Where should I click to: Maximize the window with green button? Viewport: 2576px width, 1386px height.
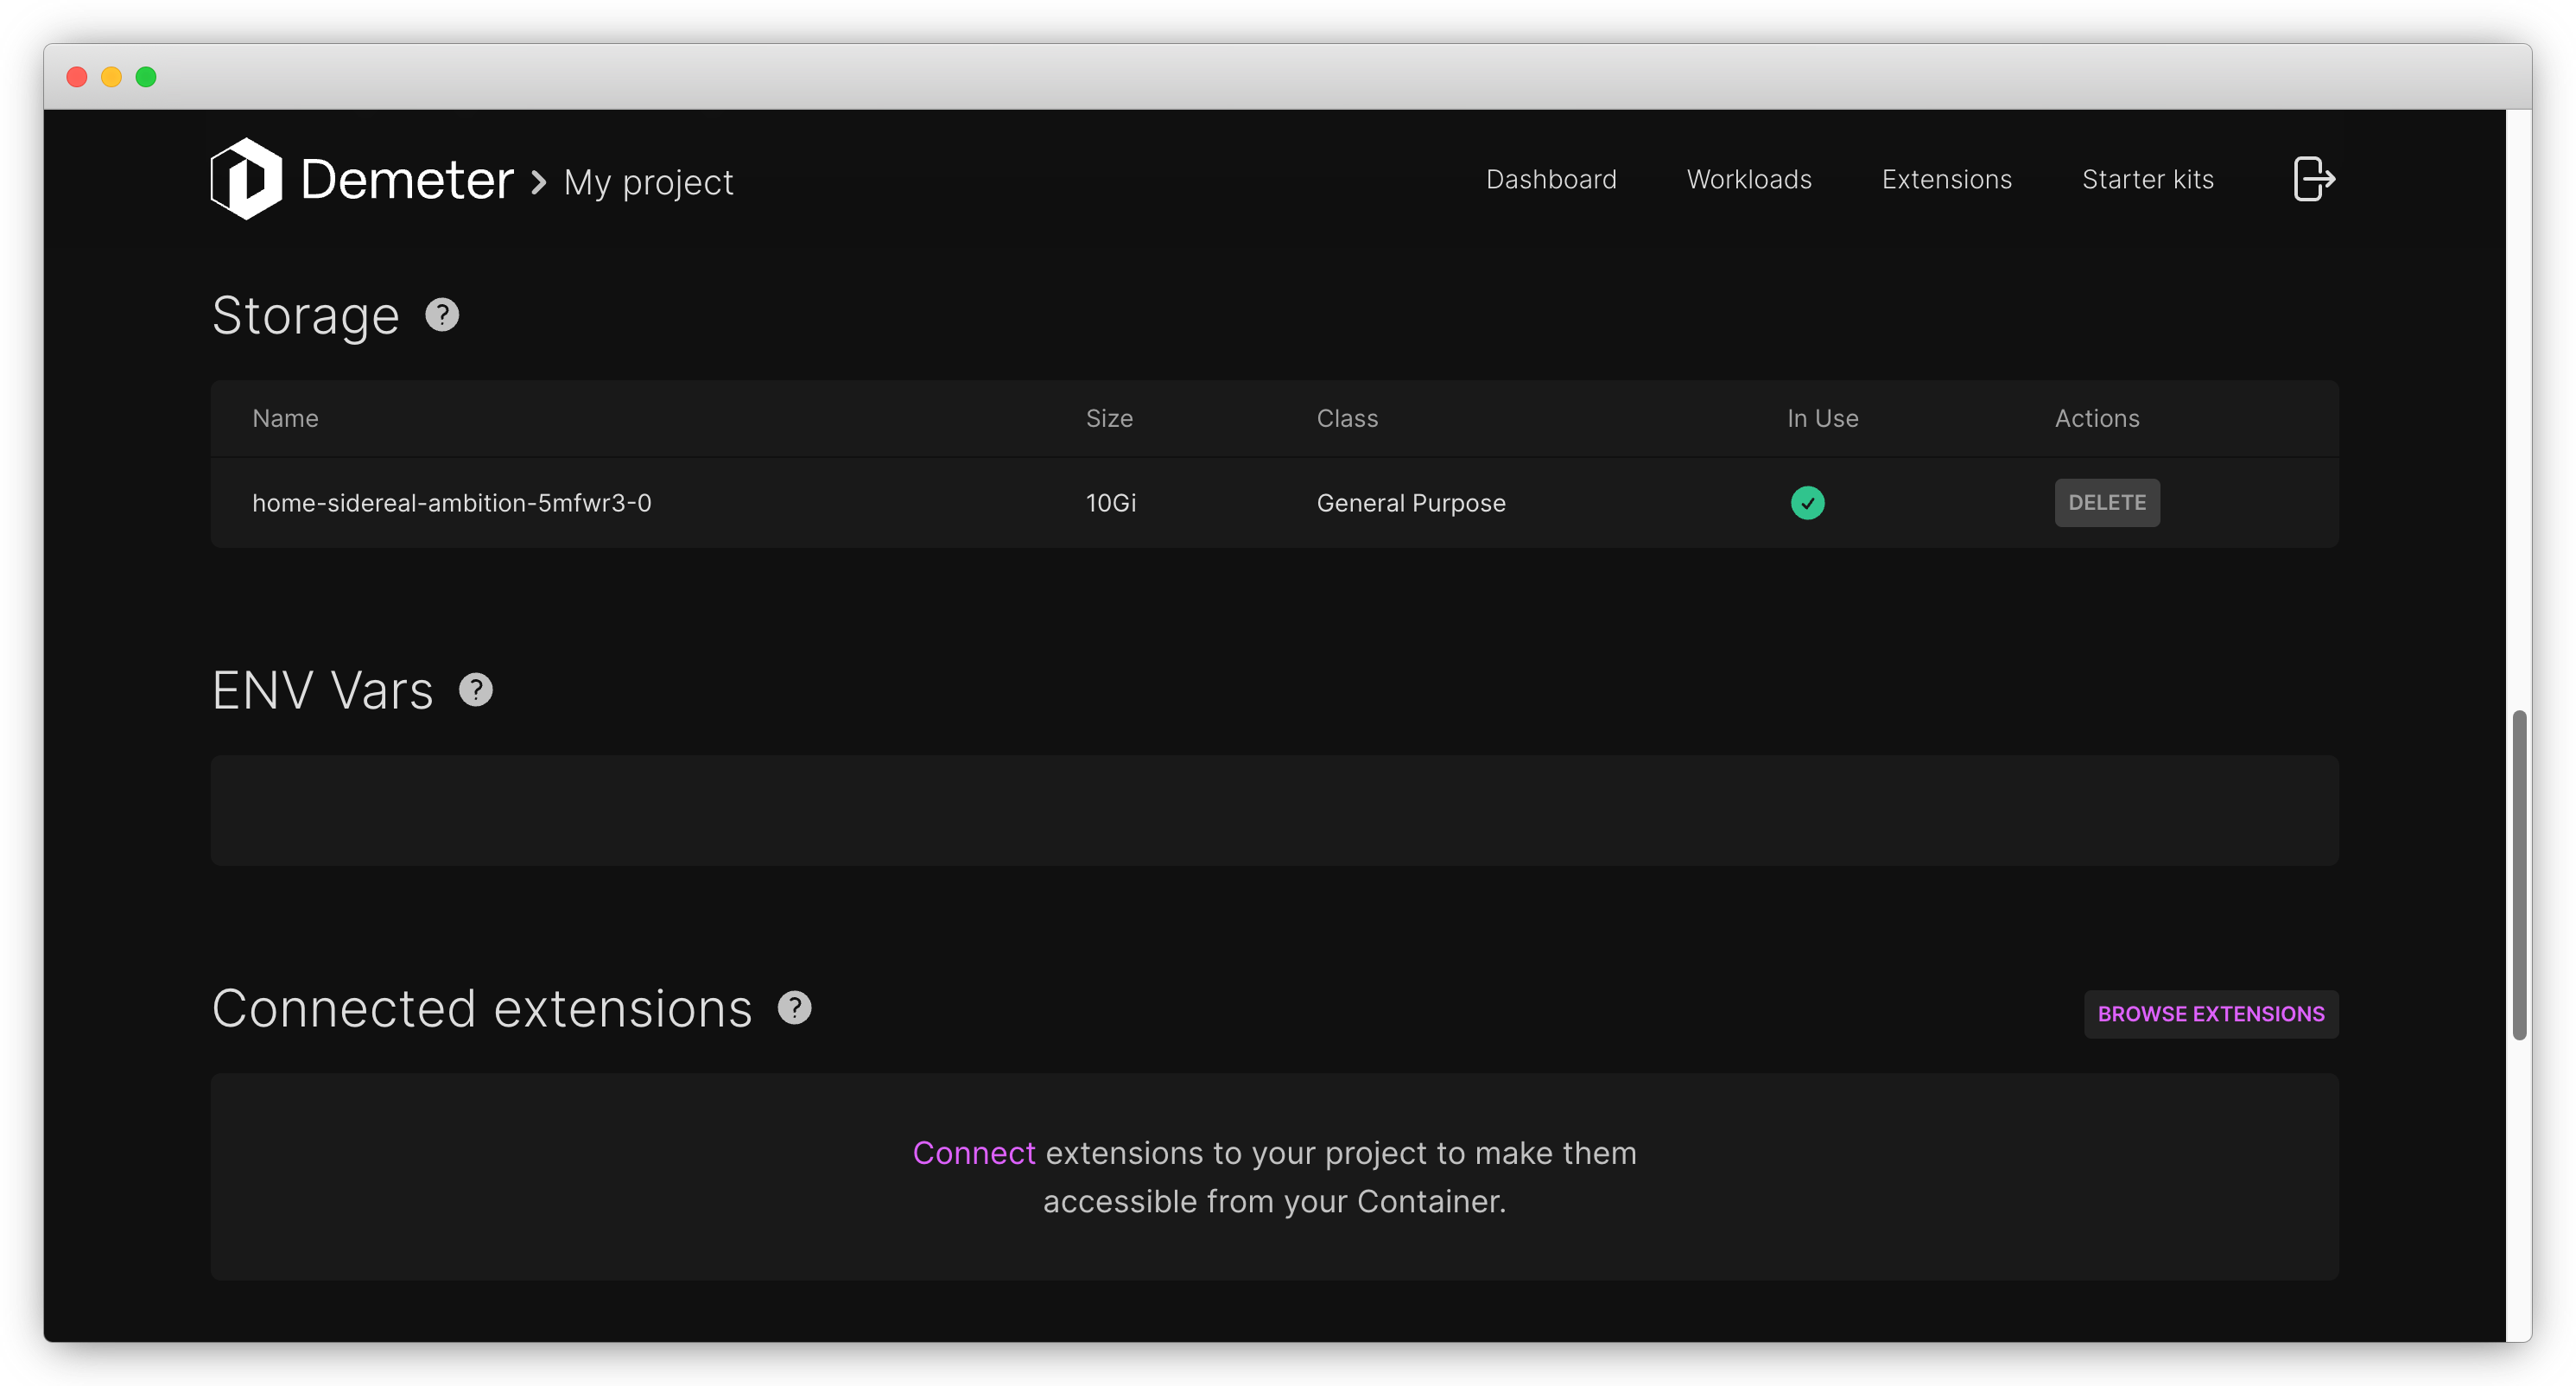(146, 77)
